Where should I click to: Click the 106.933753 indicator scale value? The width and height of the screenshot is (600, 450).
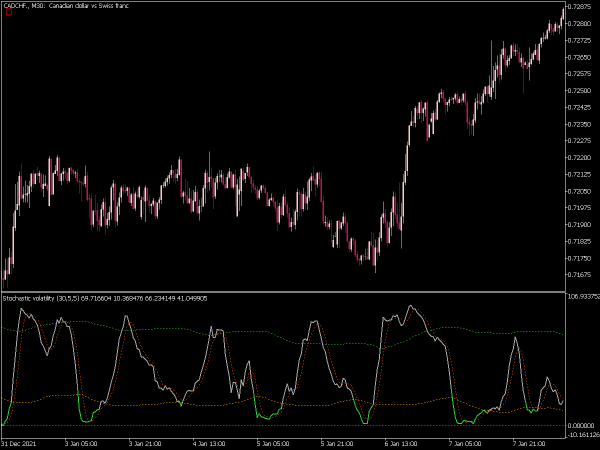click(x=584, y=297)
